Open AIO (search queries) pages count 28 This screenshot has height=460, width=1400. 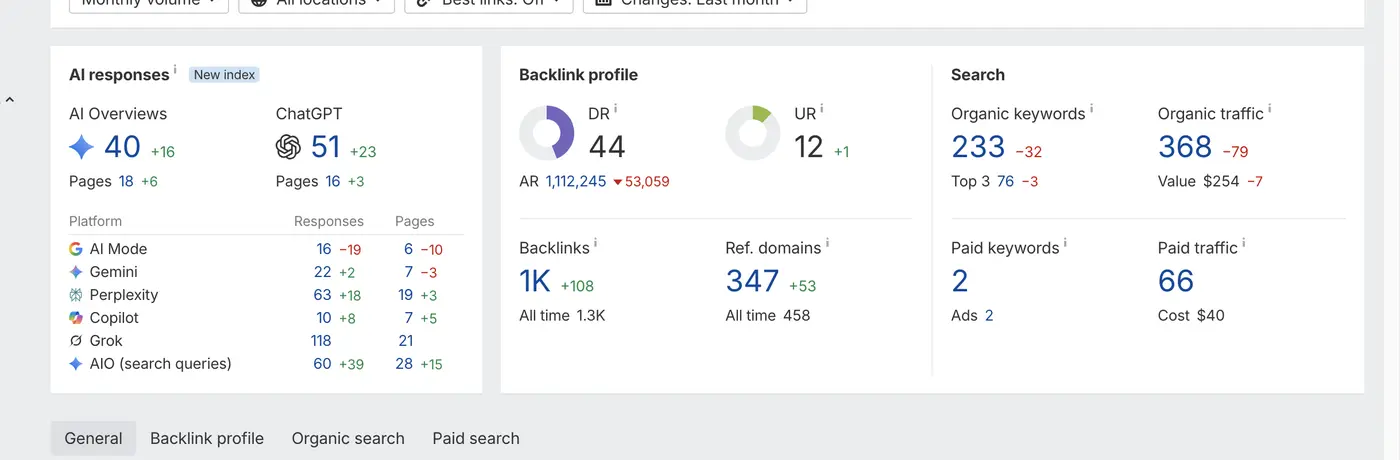coord(404,364)
